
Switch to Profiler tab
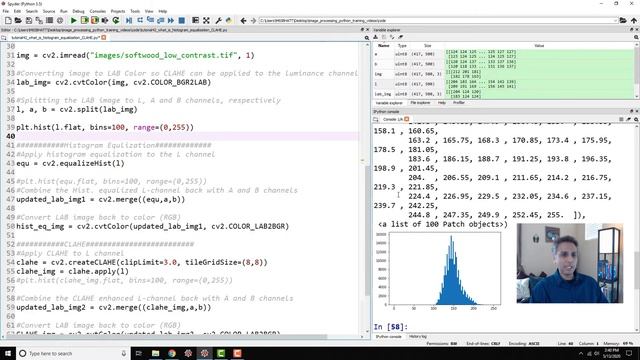coord(459,103)
